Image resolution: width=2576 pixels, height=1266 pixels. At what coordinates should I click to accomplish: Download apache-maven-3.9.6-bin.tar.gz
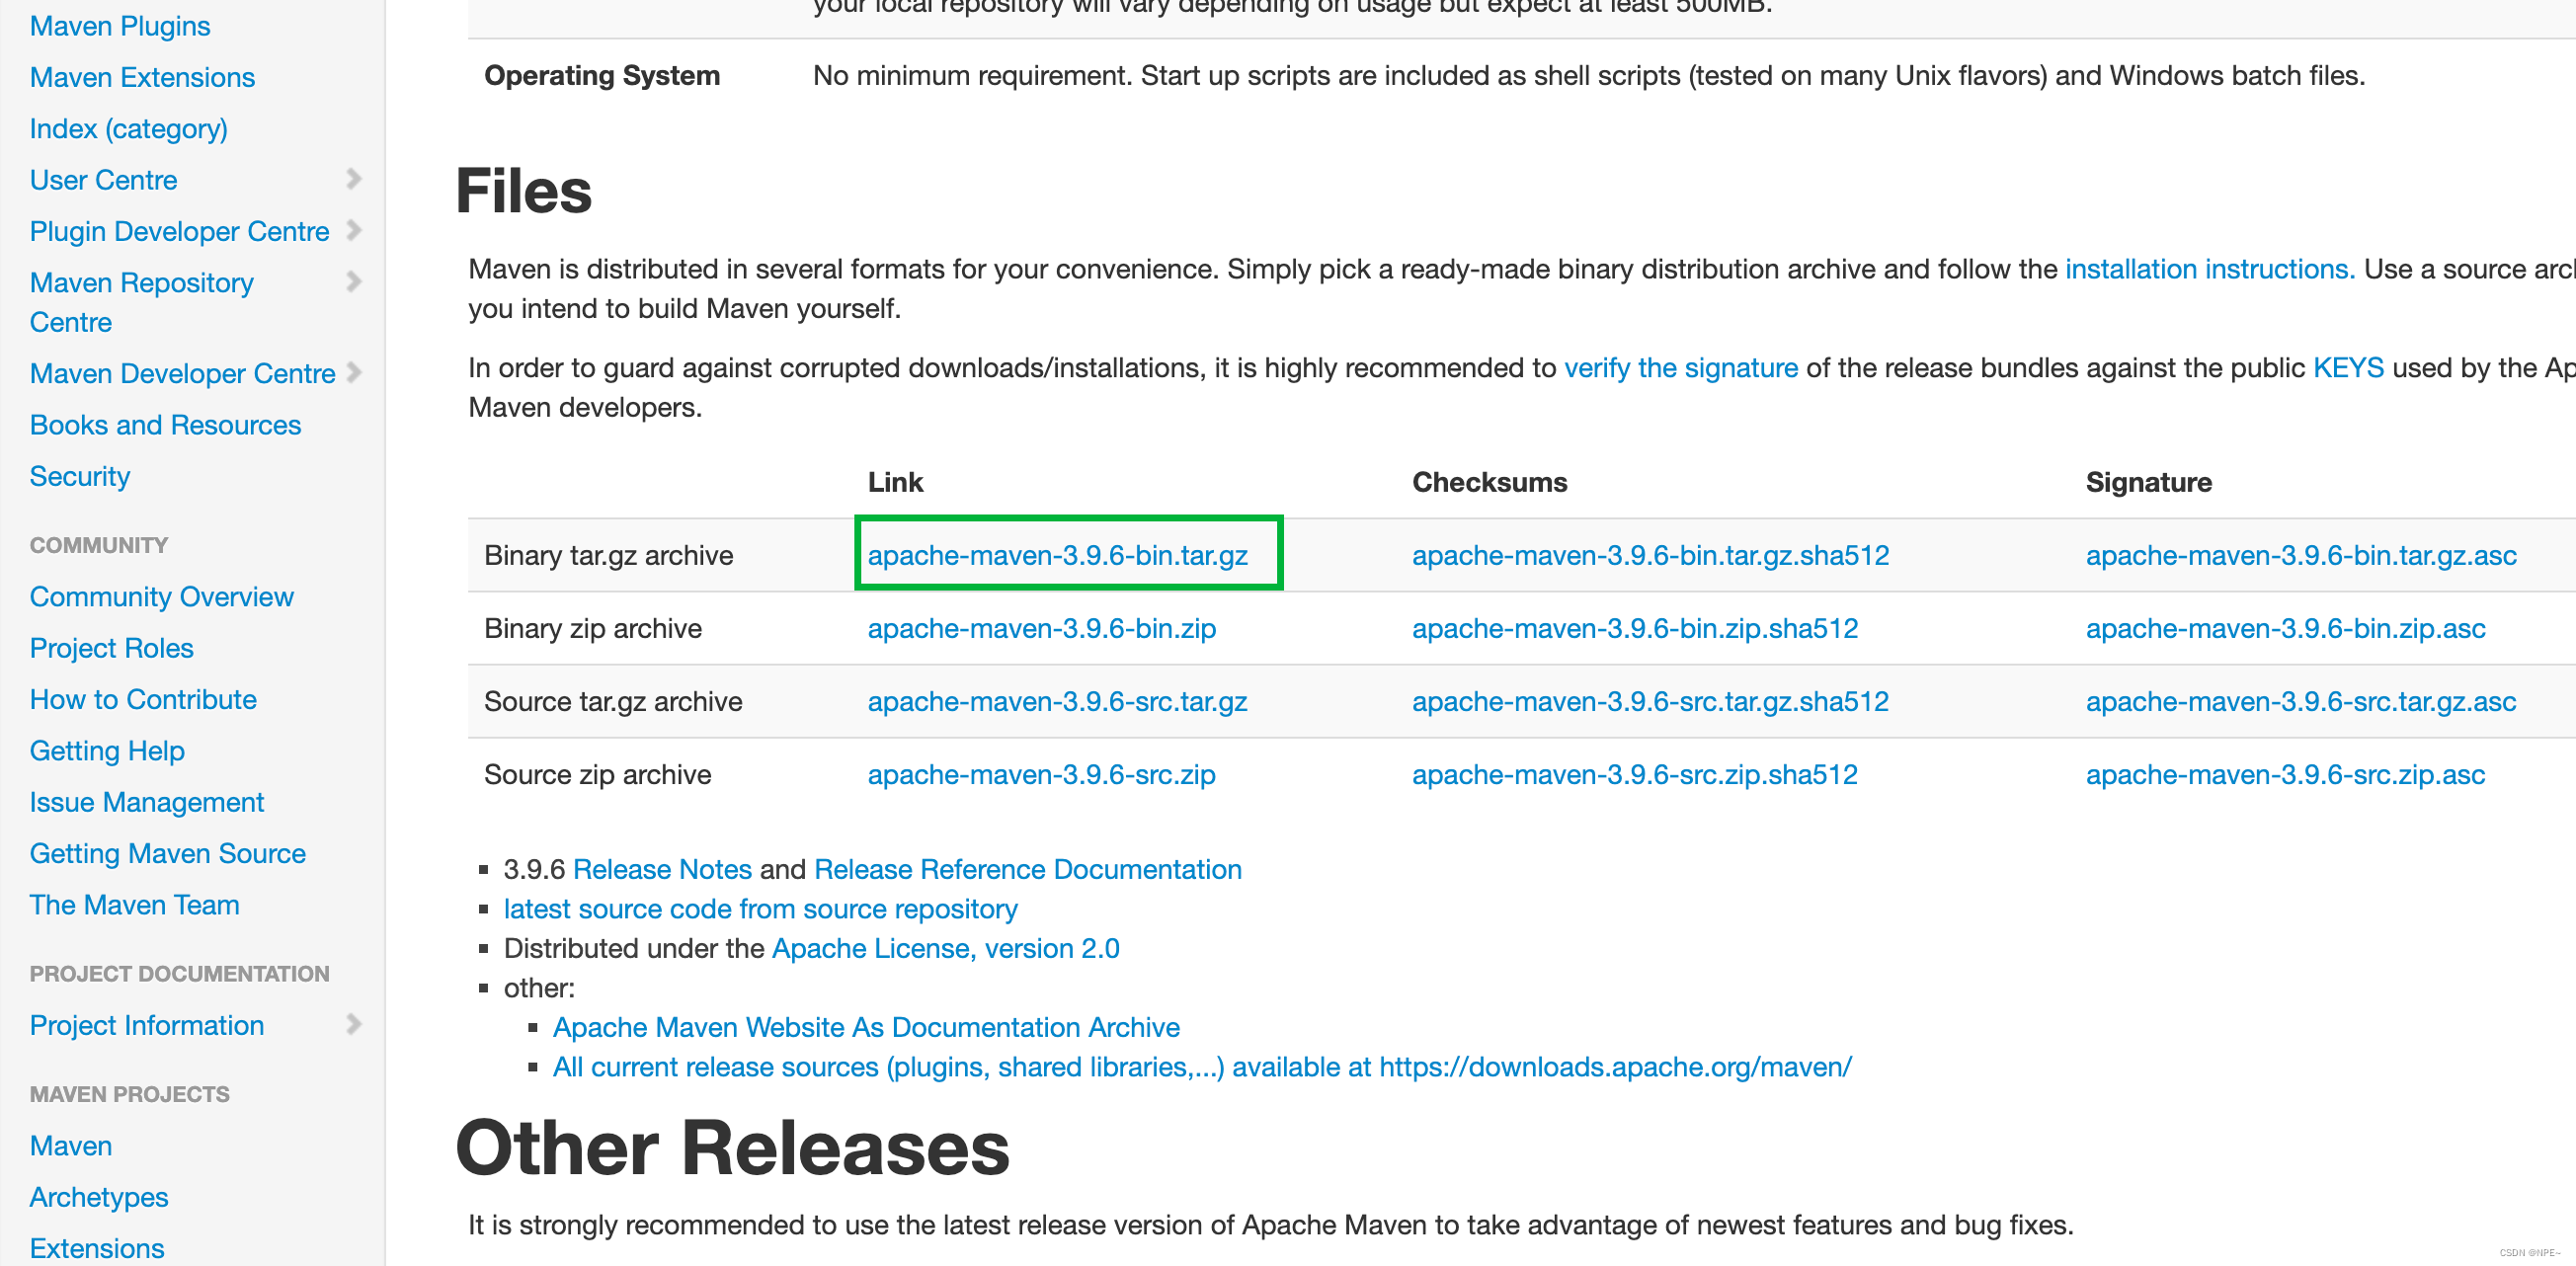point(1058,555)
